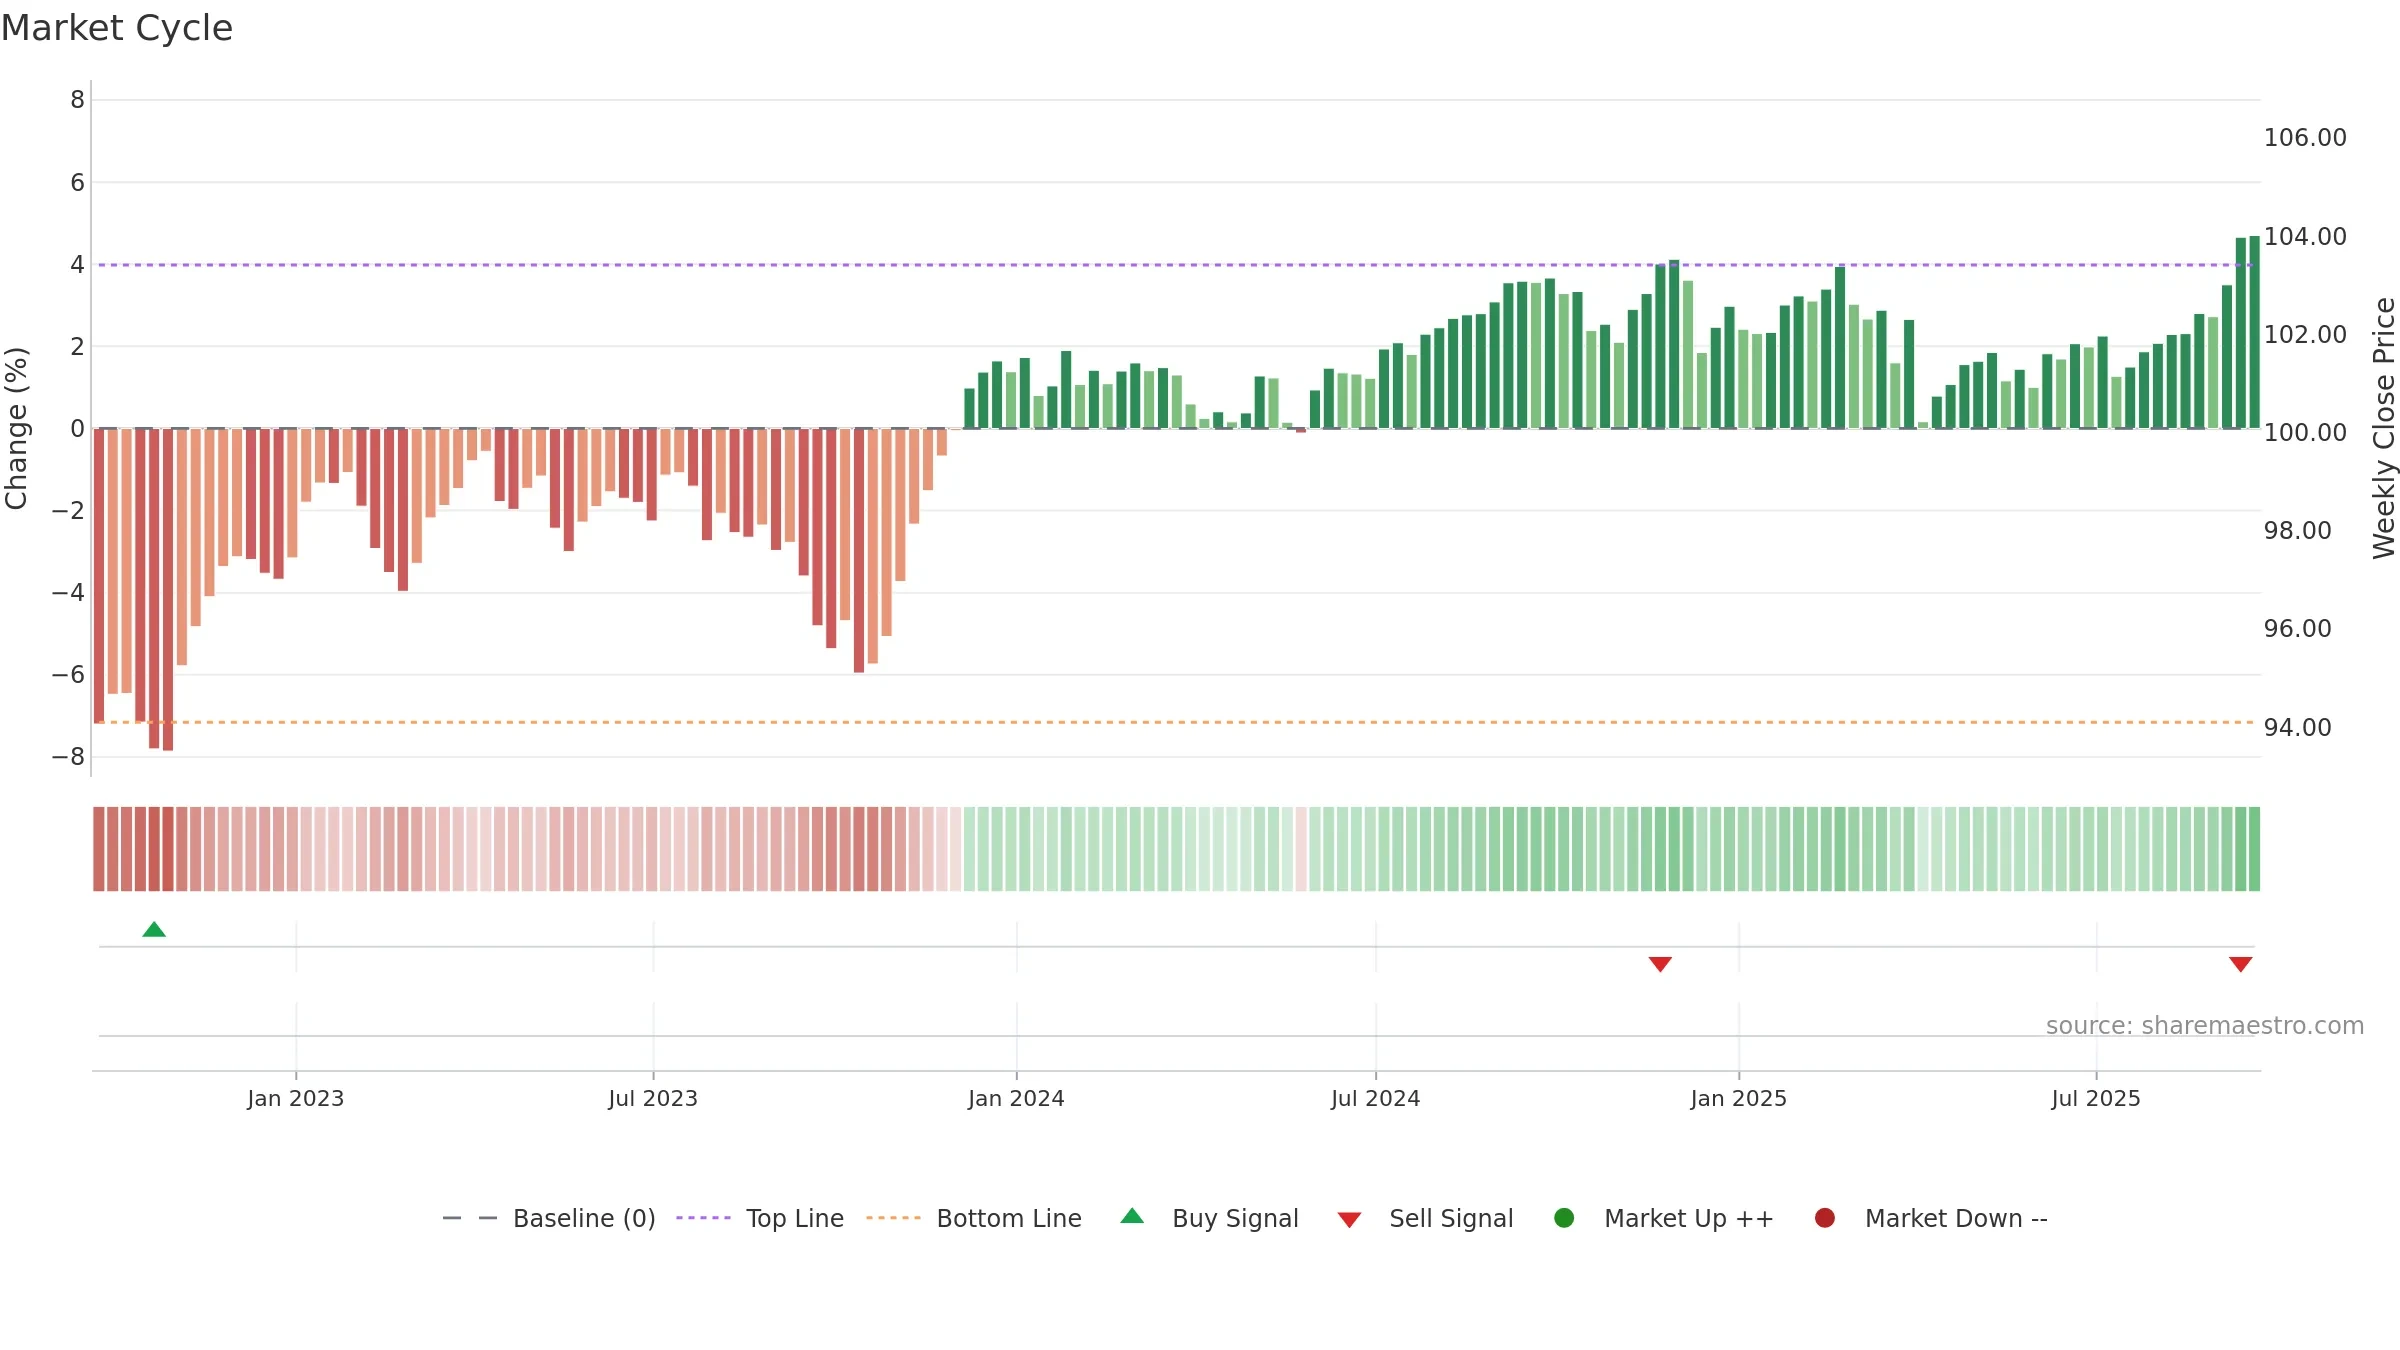Click the 96.00 price axis label
This screenshot has height=1350, width=2400.
pos(2298,629)
